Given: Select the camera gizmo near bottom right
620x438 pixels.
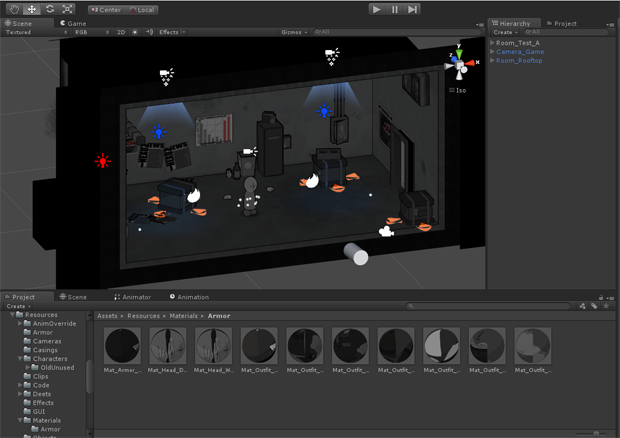Looking at the screenshot, I should 386,231.
